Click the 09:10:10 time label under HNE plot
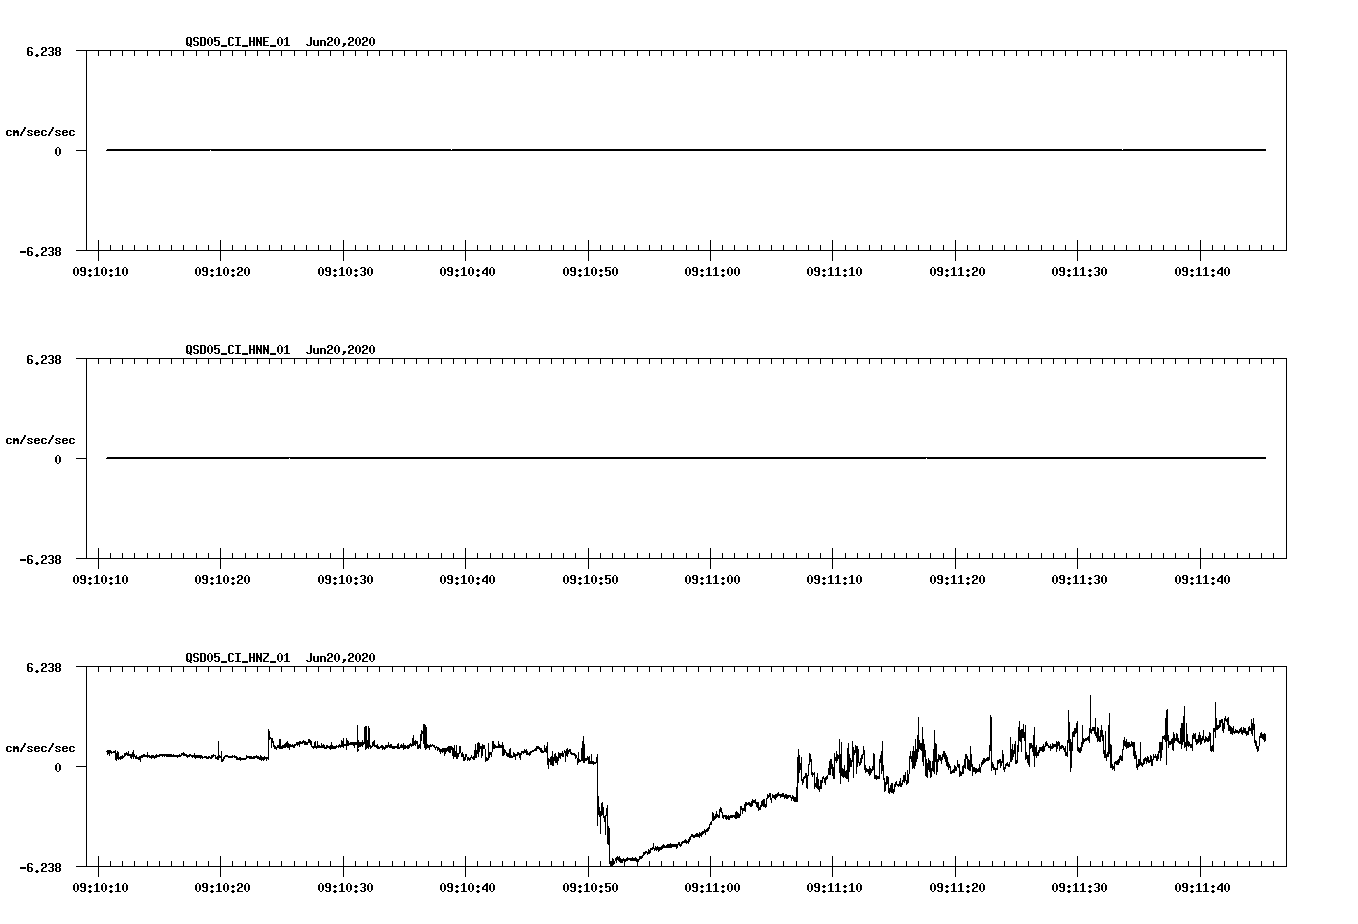 (x=99, y=271)
